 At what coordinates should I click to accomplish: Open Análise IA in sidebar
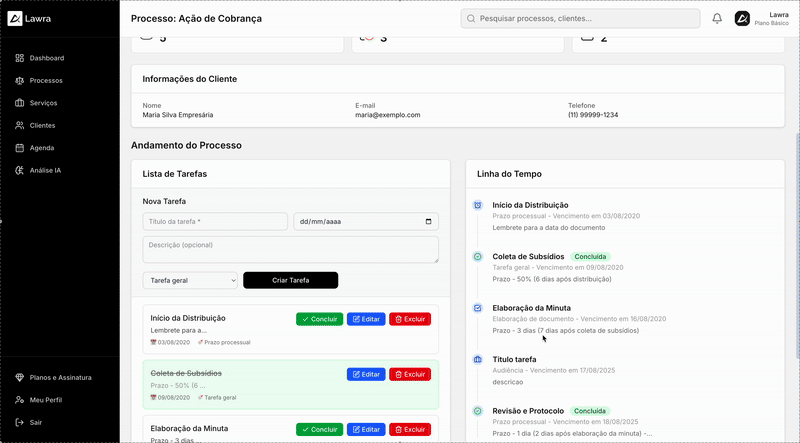pos(45,170)
